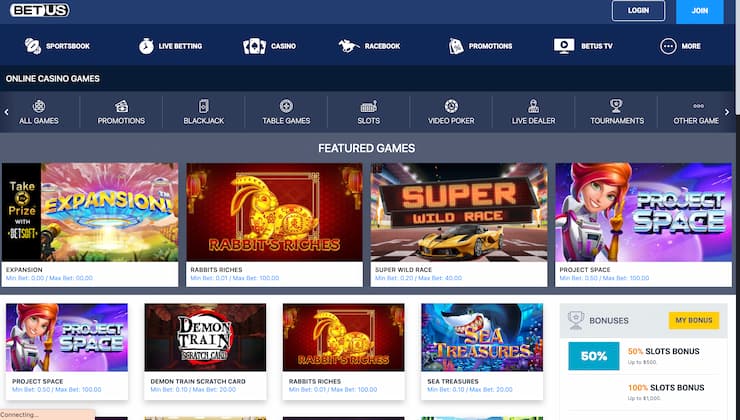
Task: Click the Promotions tag icon
Action: pos(456,46)
